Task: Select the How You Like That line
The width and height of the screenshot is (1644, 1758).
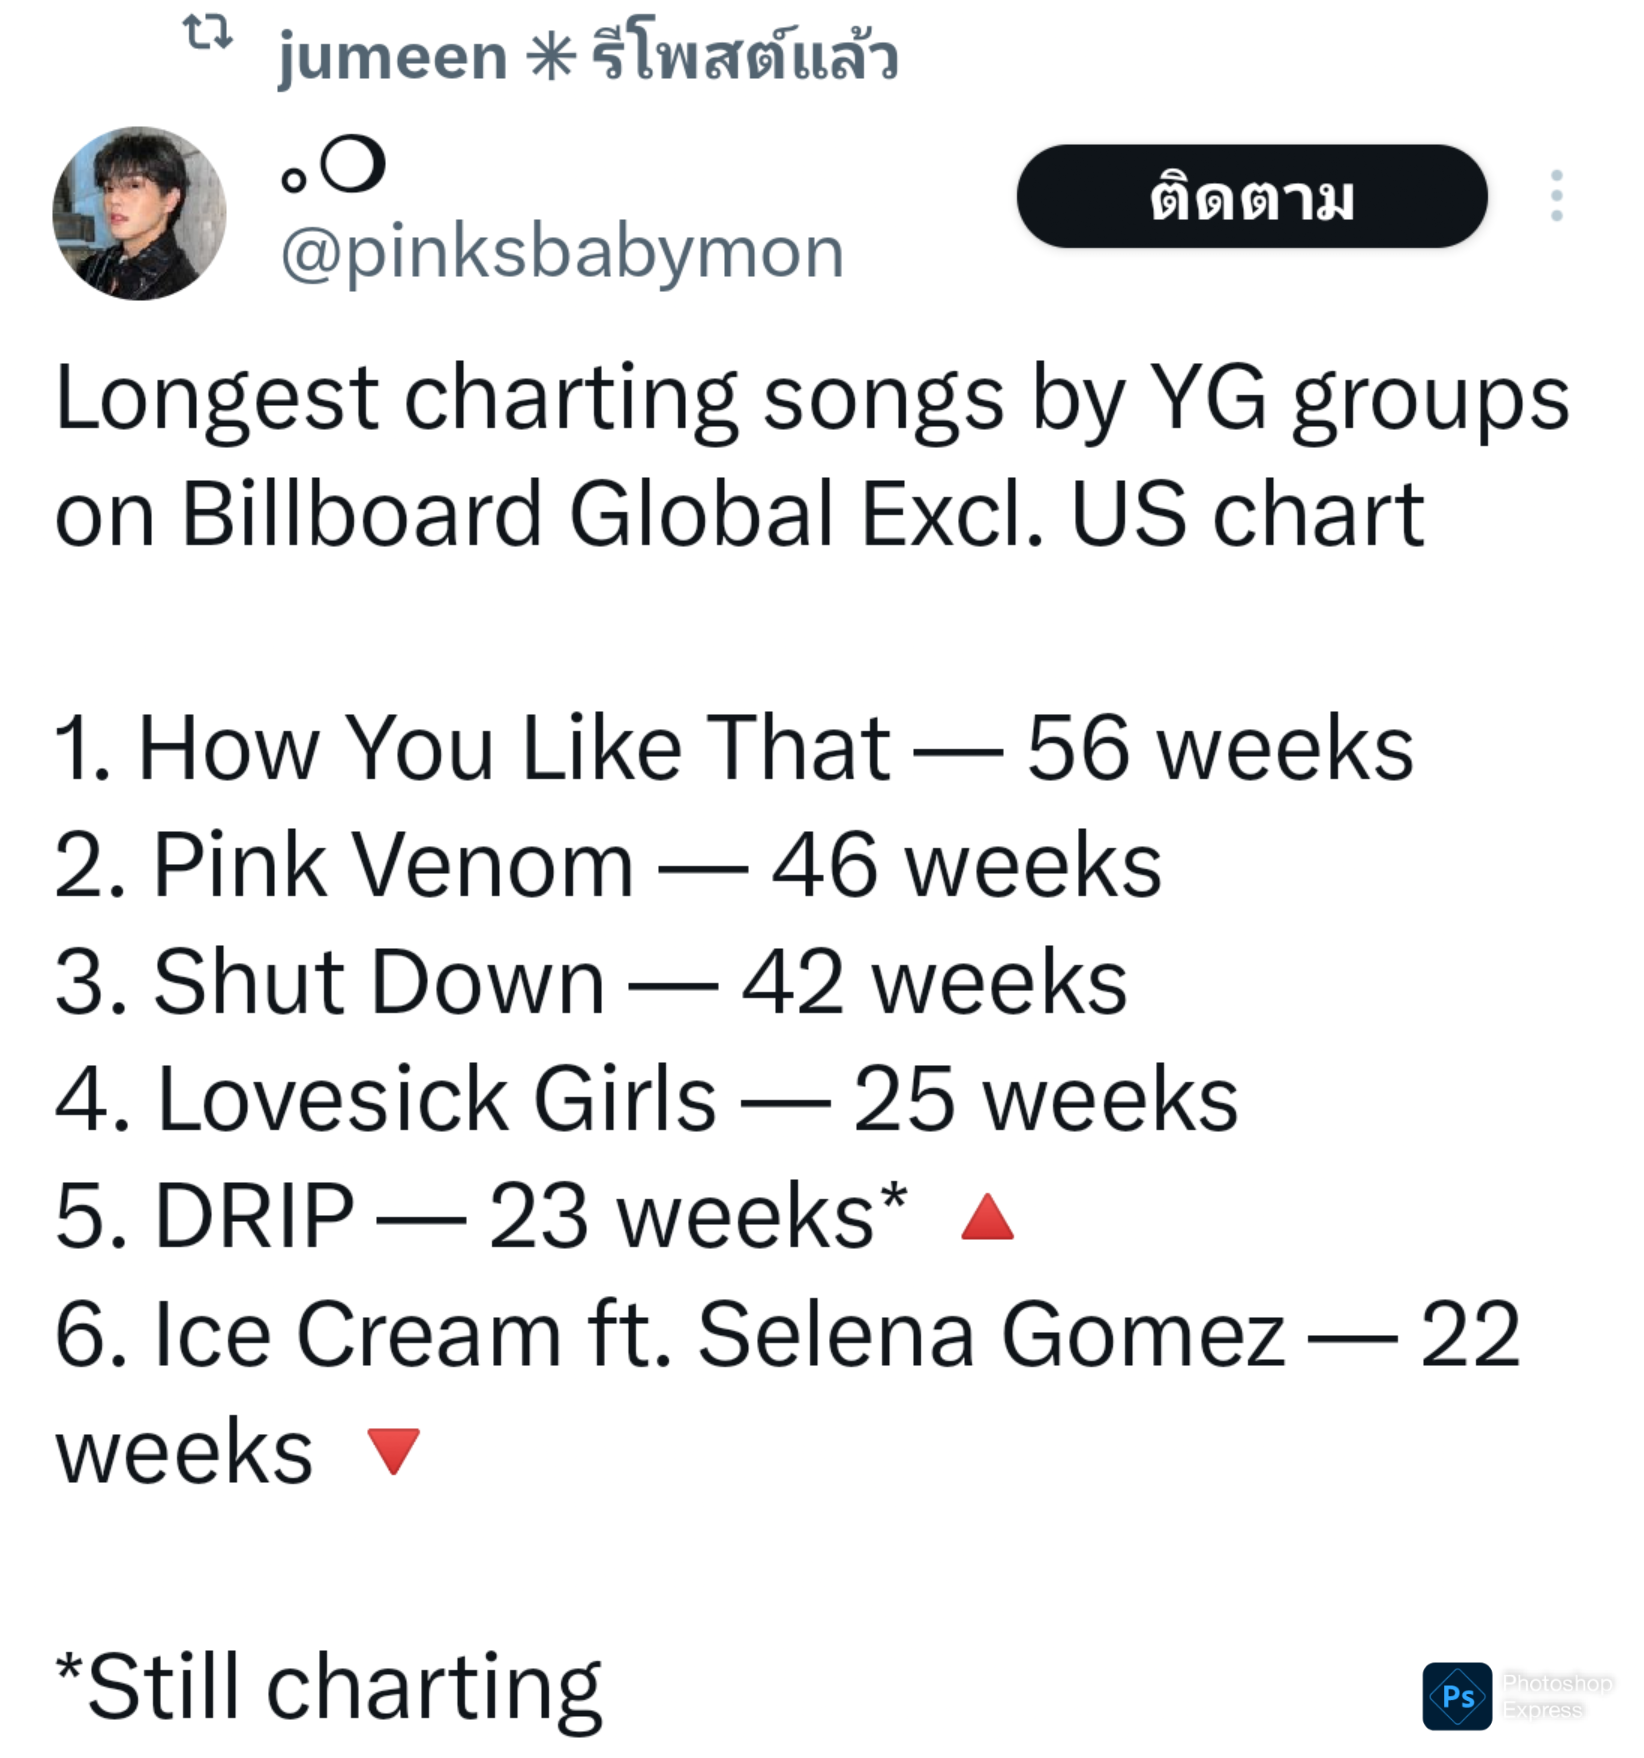Action: (734, 748)
